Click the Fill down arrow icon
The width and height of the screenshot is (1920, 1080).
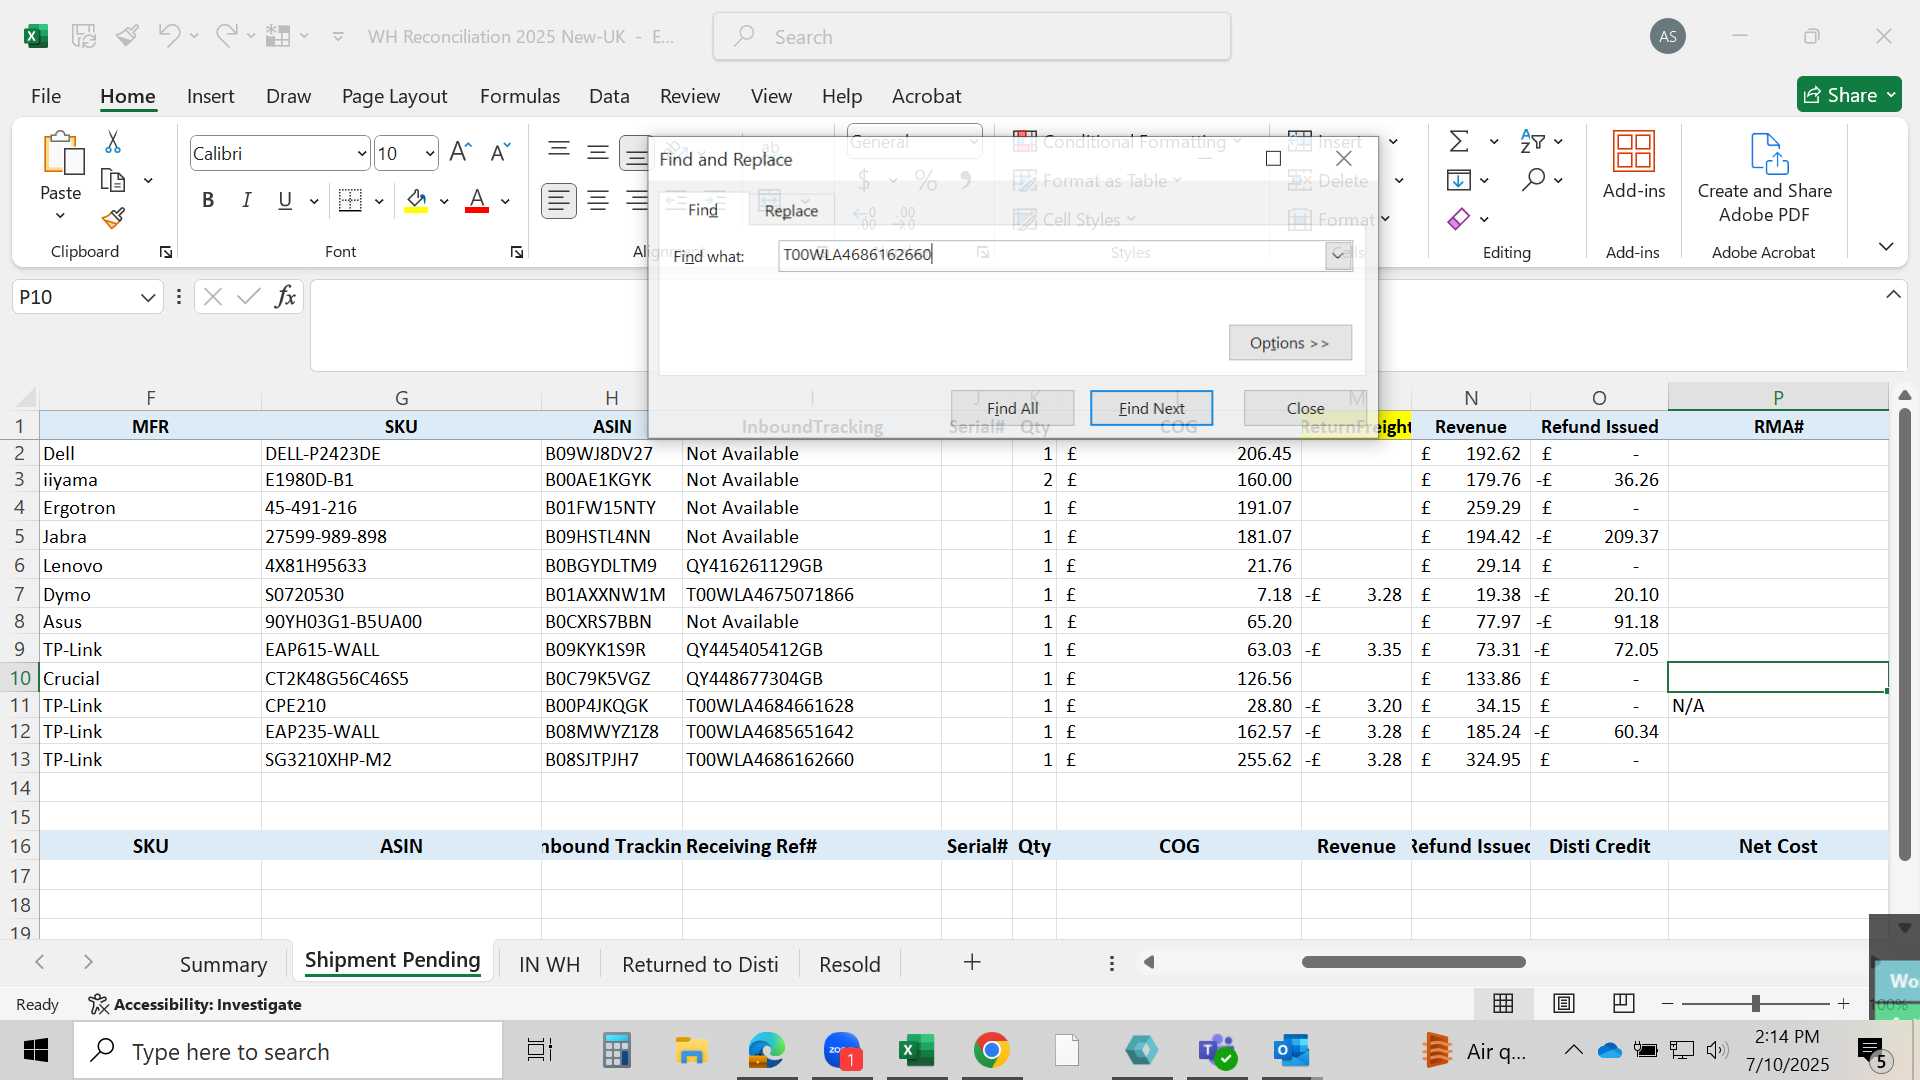pyautogui.click(x=1459, y=180)
